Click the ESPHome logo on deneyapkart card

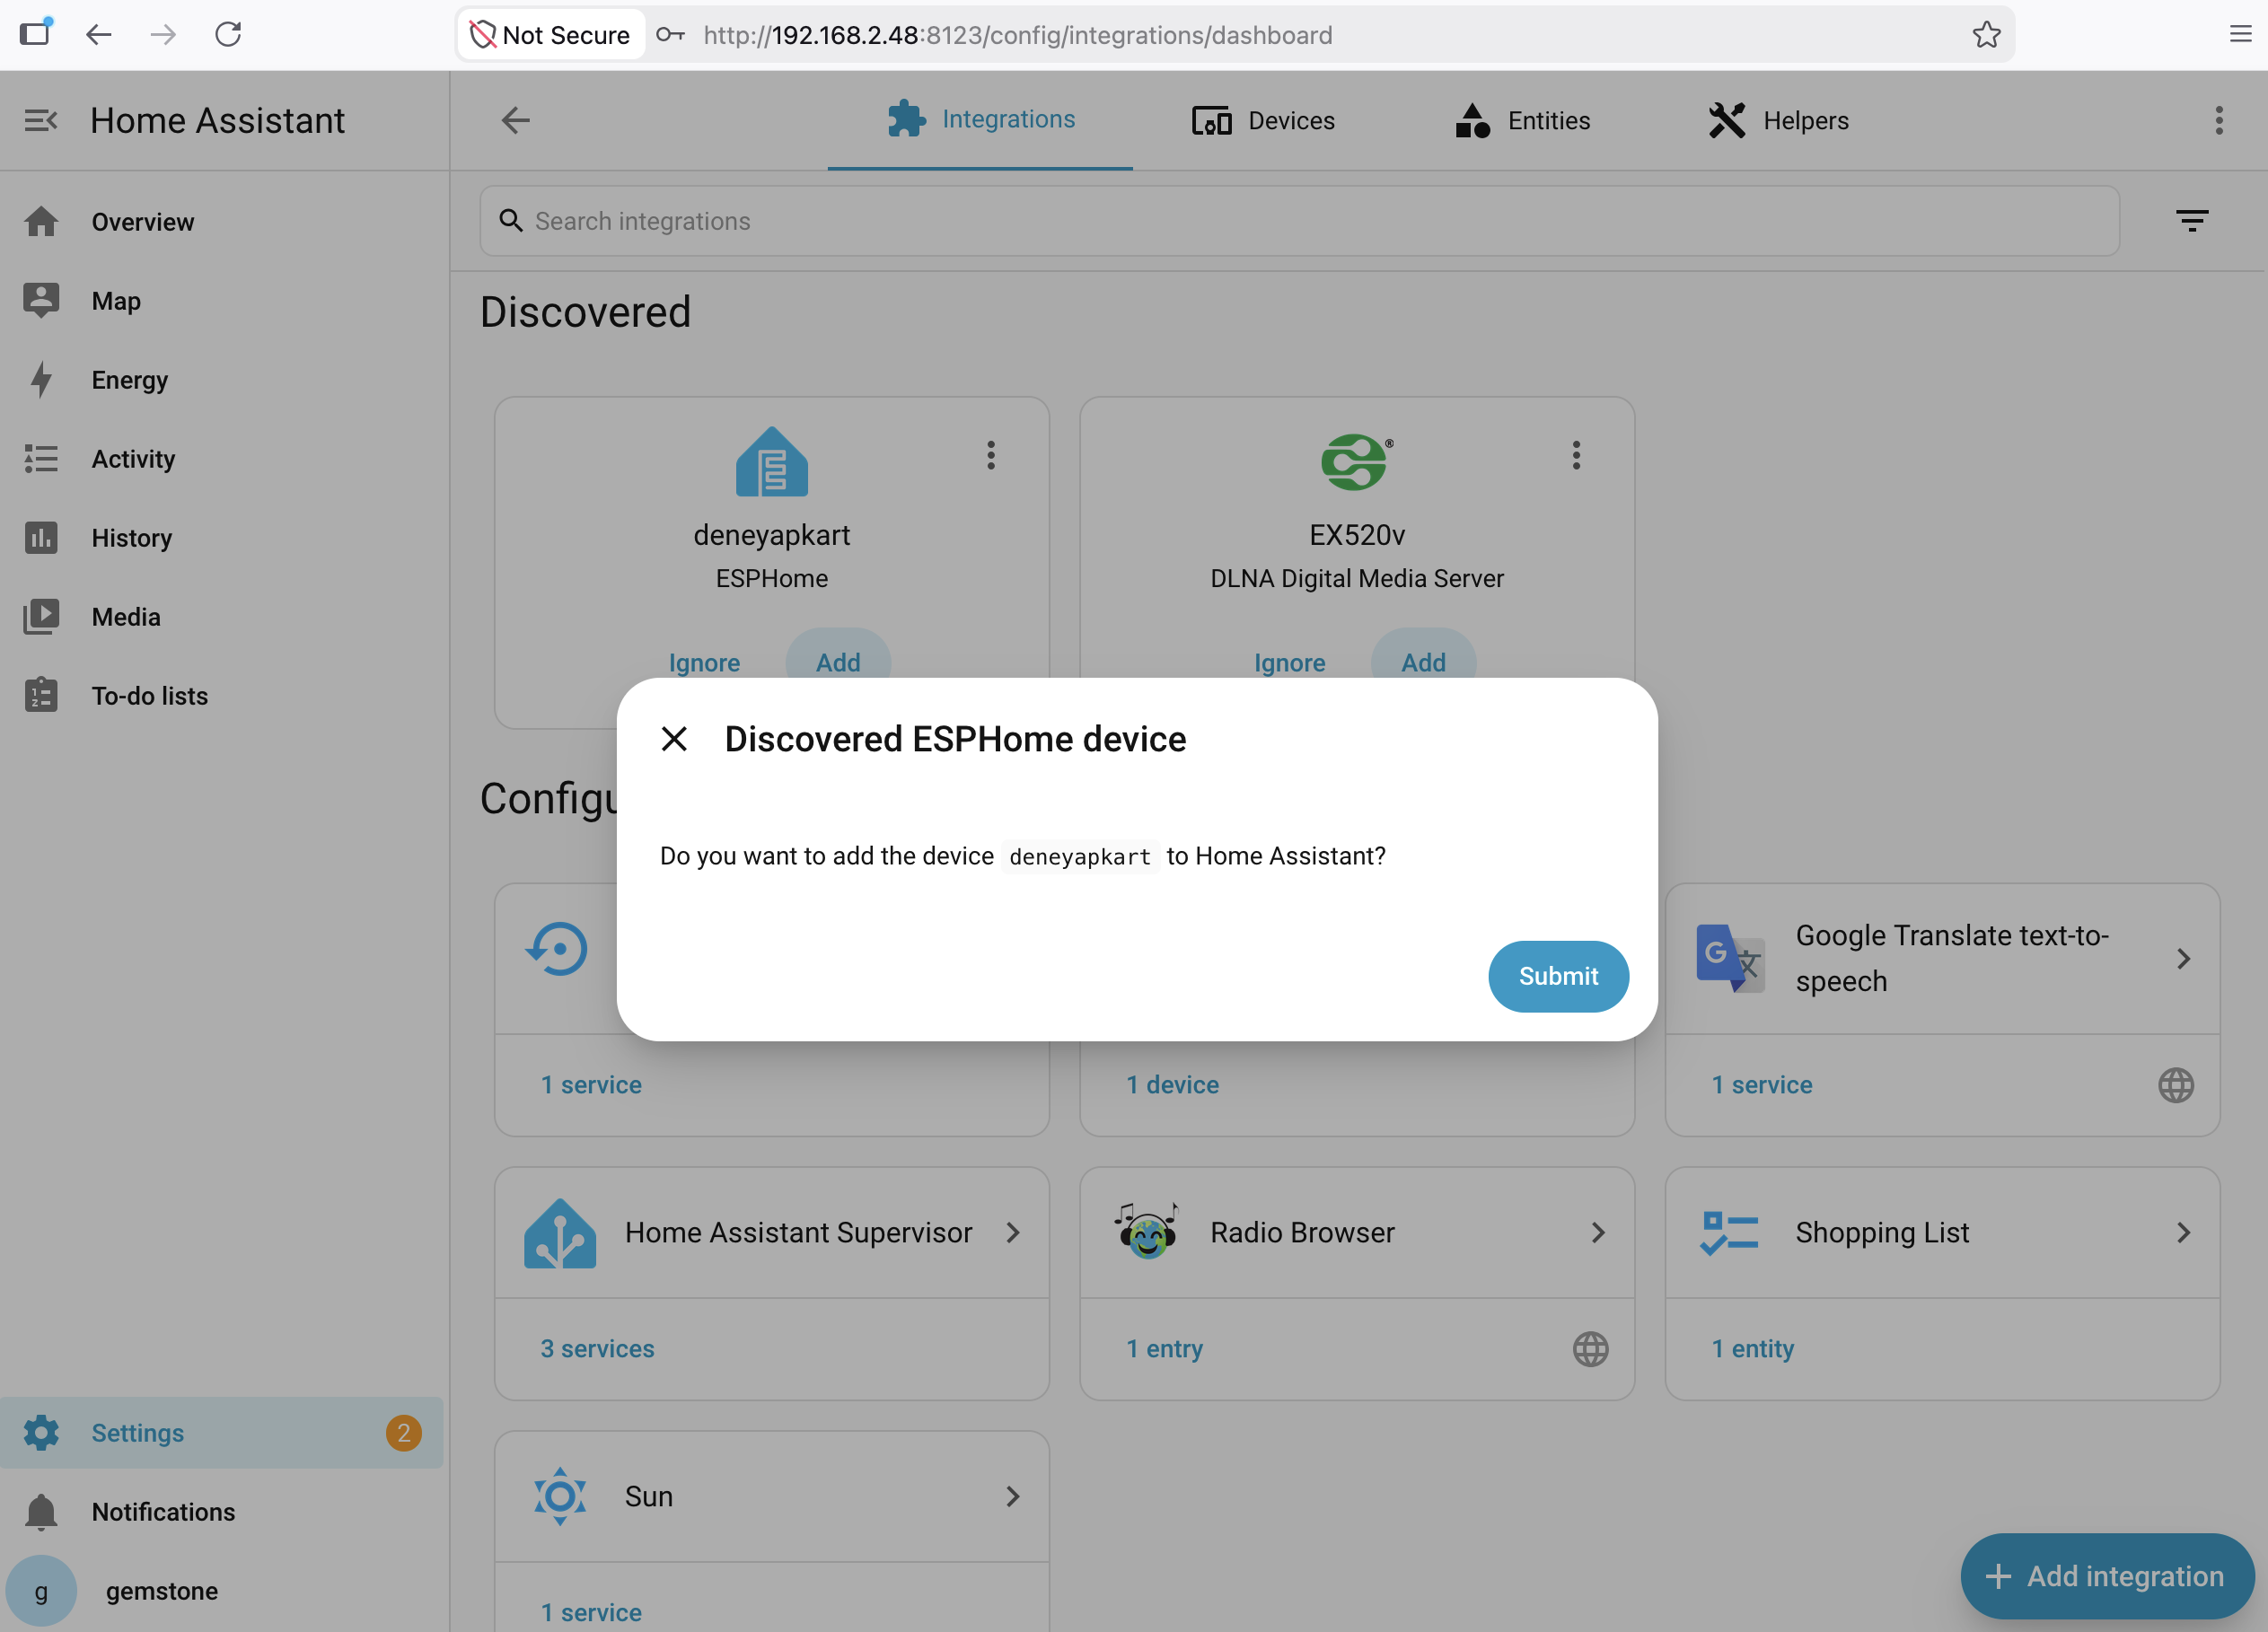click(771, 462)
